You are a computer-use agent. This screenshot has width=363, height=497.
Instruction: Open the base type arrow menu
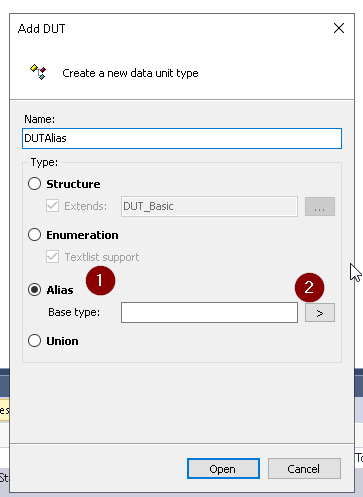tap(320, 313)
